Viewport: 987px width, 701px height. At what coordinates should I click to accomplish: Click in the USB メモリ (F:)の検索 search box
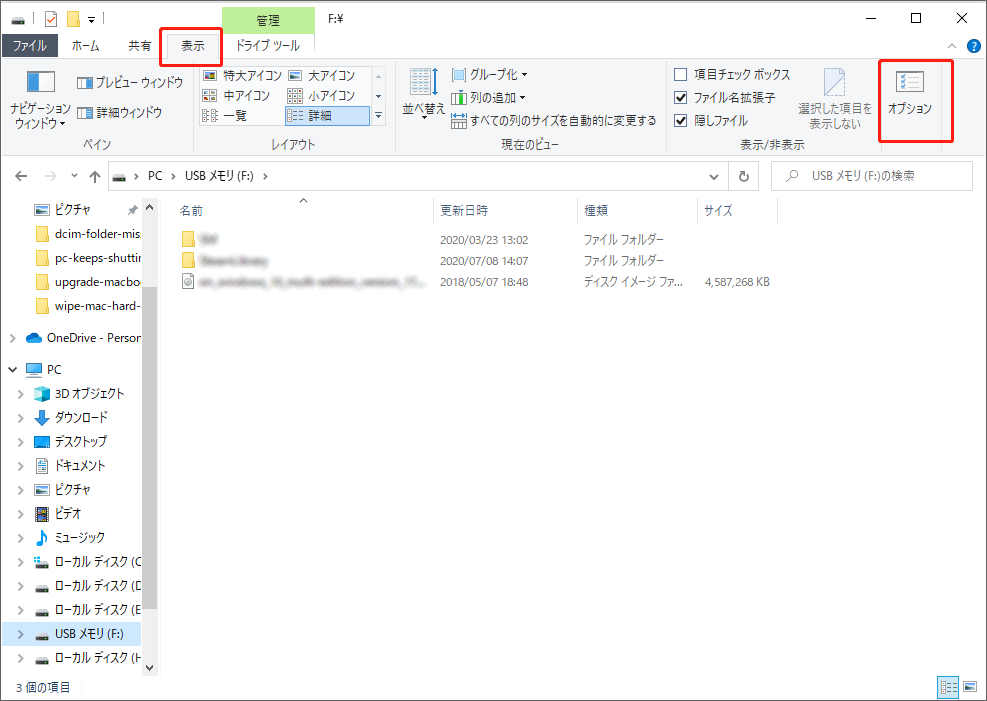point(872,176)
